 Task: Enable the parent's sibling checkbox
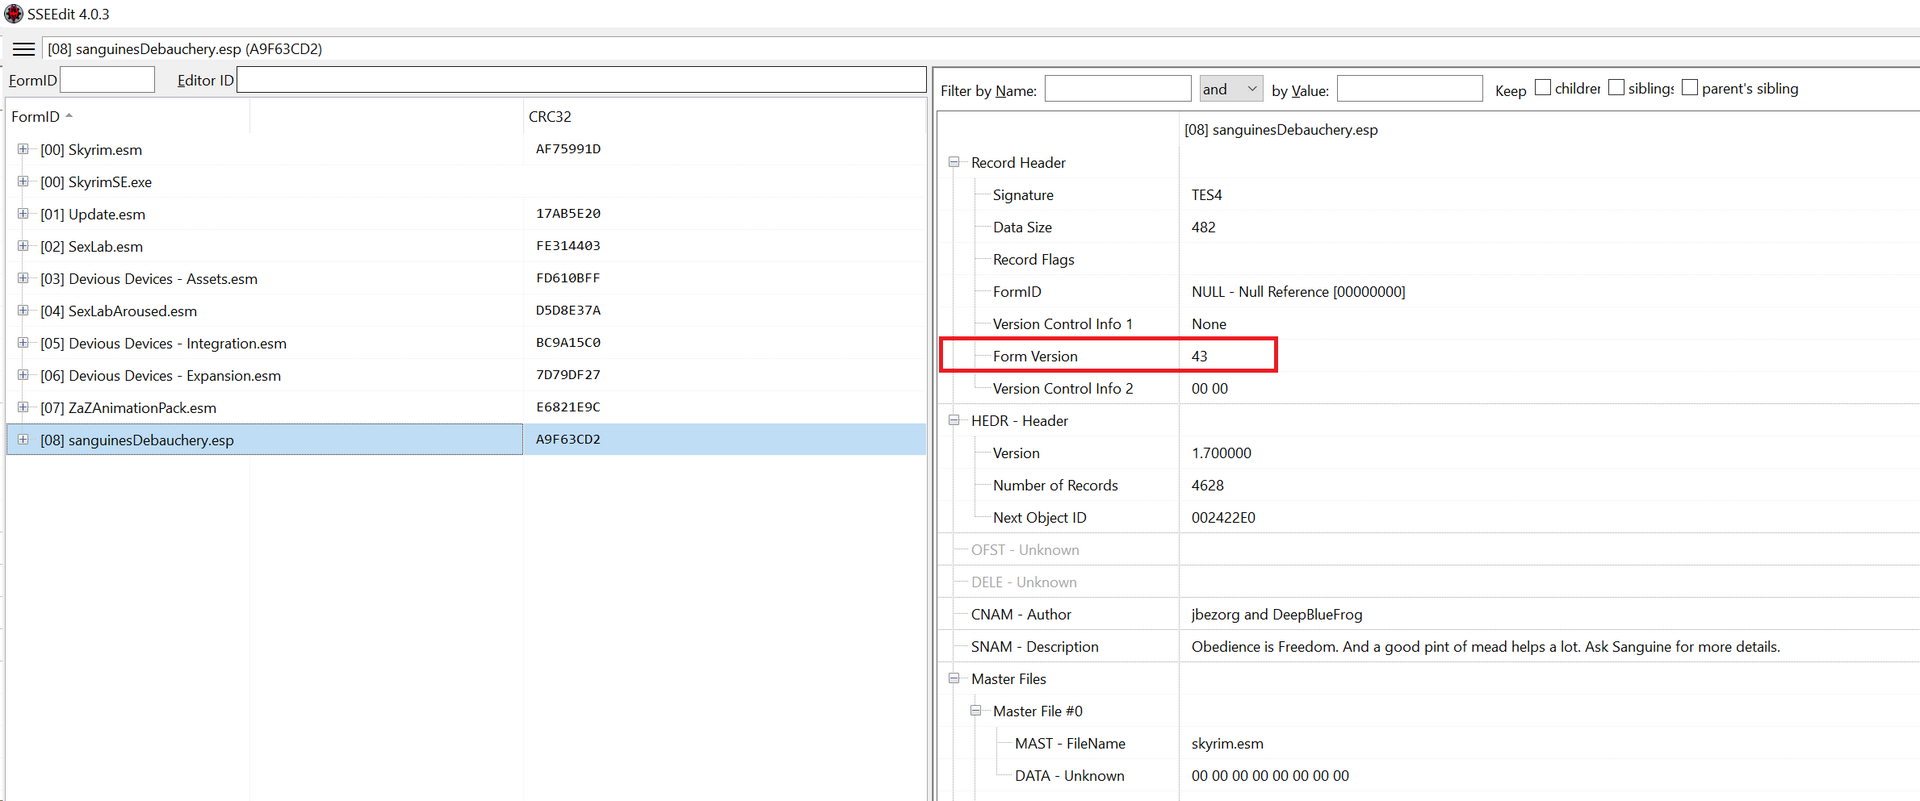pos(1690,88)
